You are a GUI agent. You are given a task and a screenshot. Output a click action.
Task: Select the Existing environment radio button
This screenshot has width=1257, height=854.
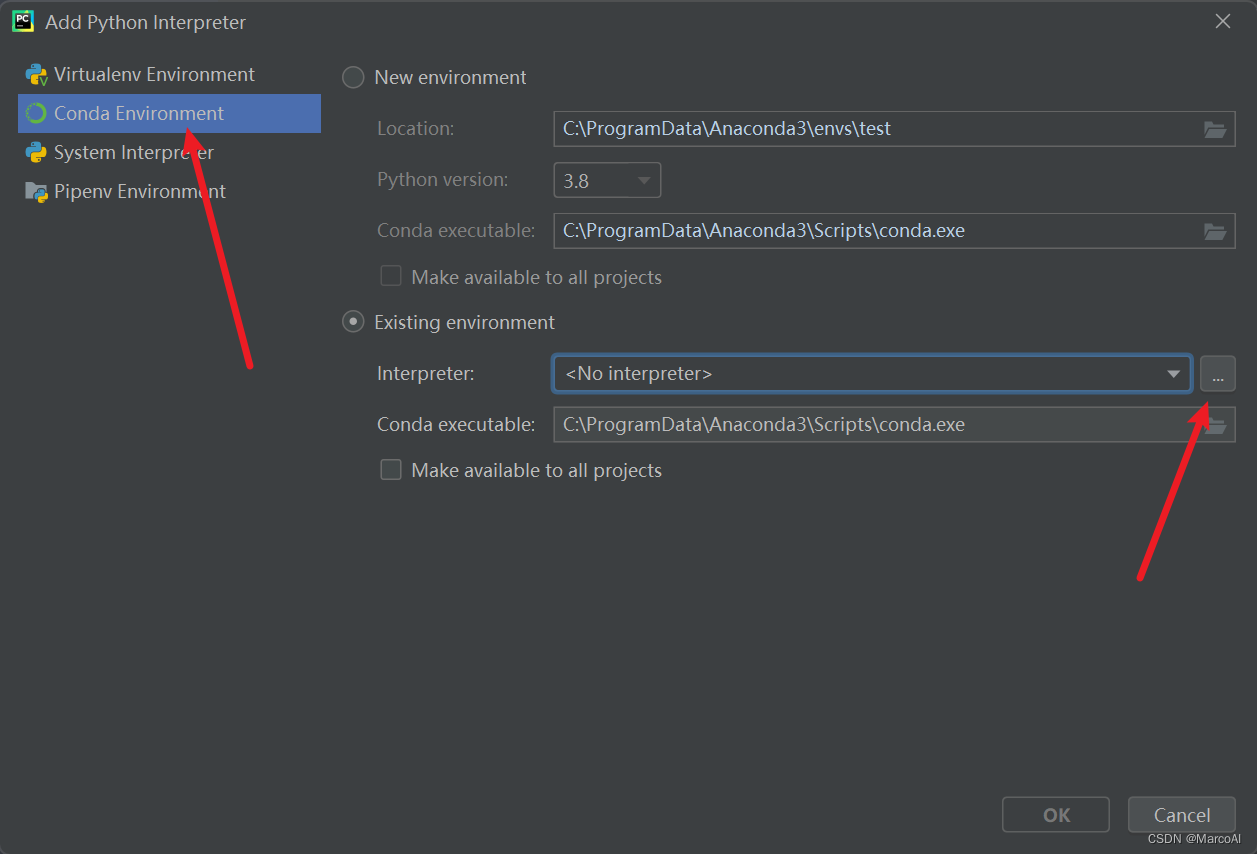(353, 322)
